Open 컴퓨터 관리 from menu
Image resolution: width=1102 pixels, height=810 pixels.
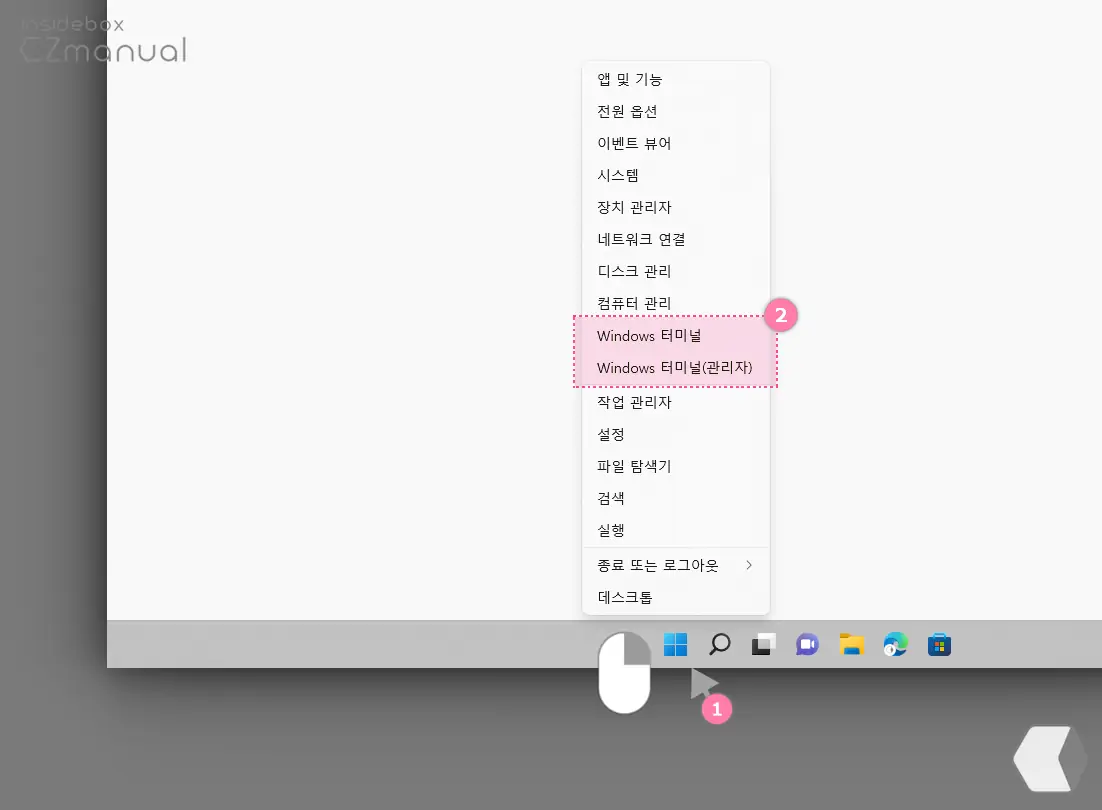(676, 303)
